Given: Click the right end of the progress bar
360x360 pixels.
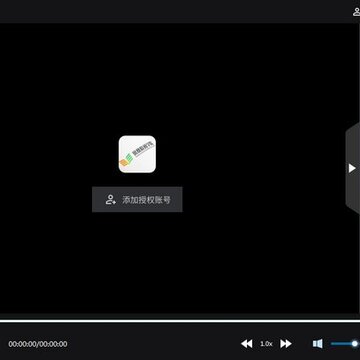Looking at the screenshot, I should [x=358, y=321].
